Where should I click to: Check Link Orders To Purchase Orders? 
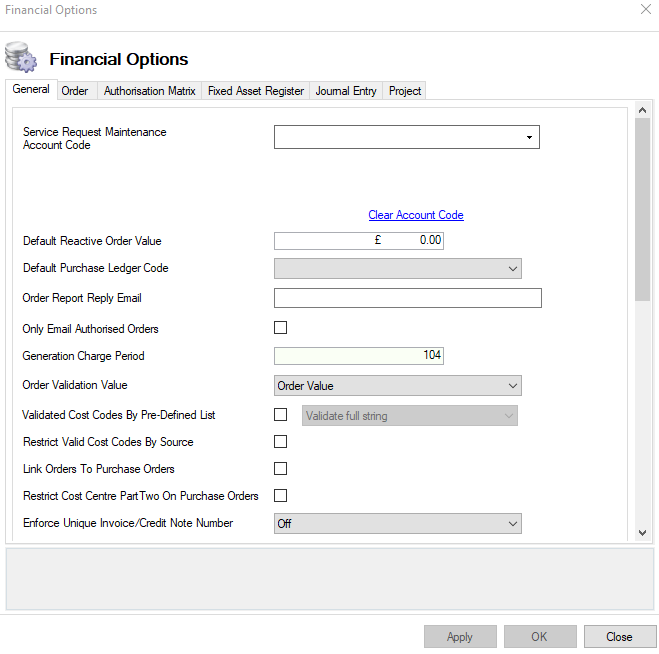point(281,469)
